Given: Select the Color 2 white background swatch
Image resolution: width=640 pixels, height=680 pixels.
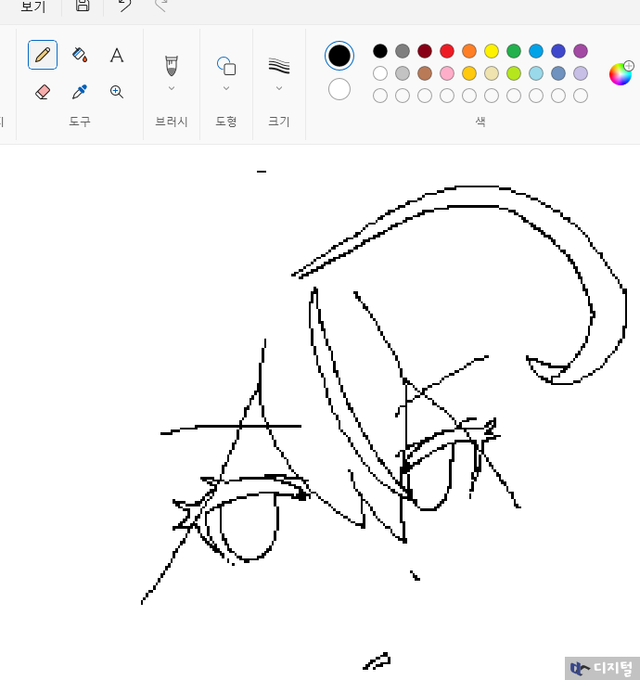Looking at the screenshot, I should point(339,89).
